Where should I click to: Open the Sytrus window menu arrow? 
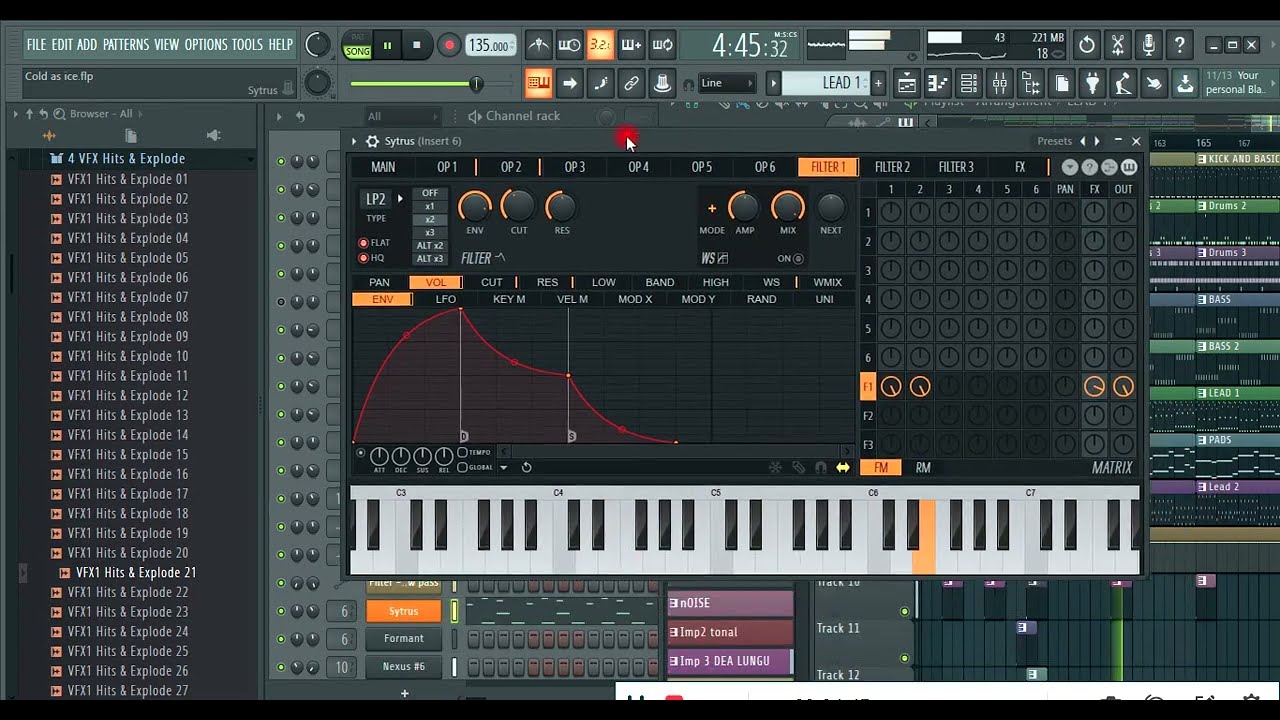[354, 142]
